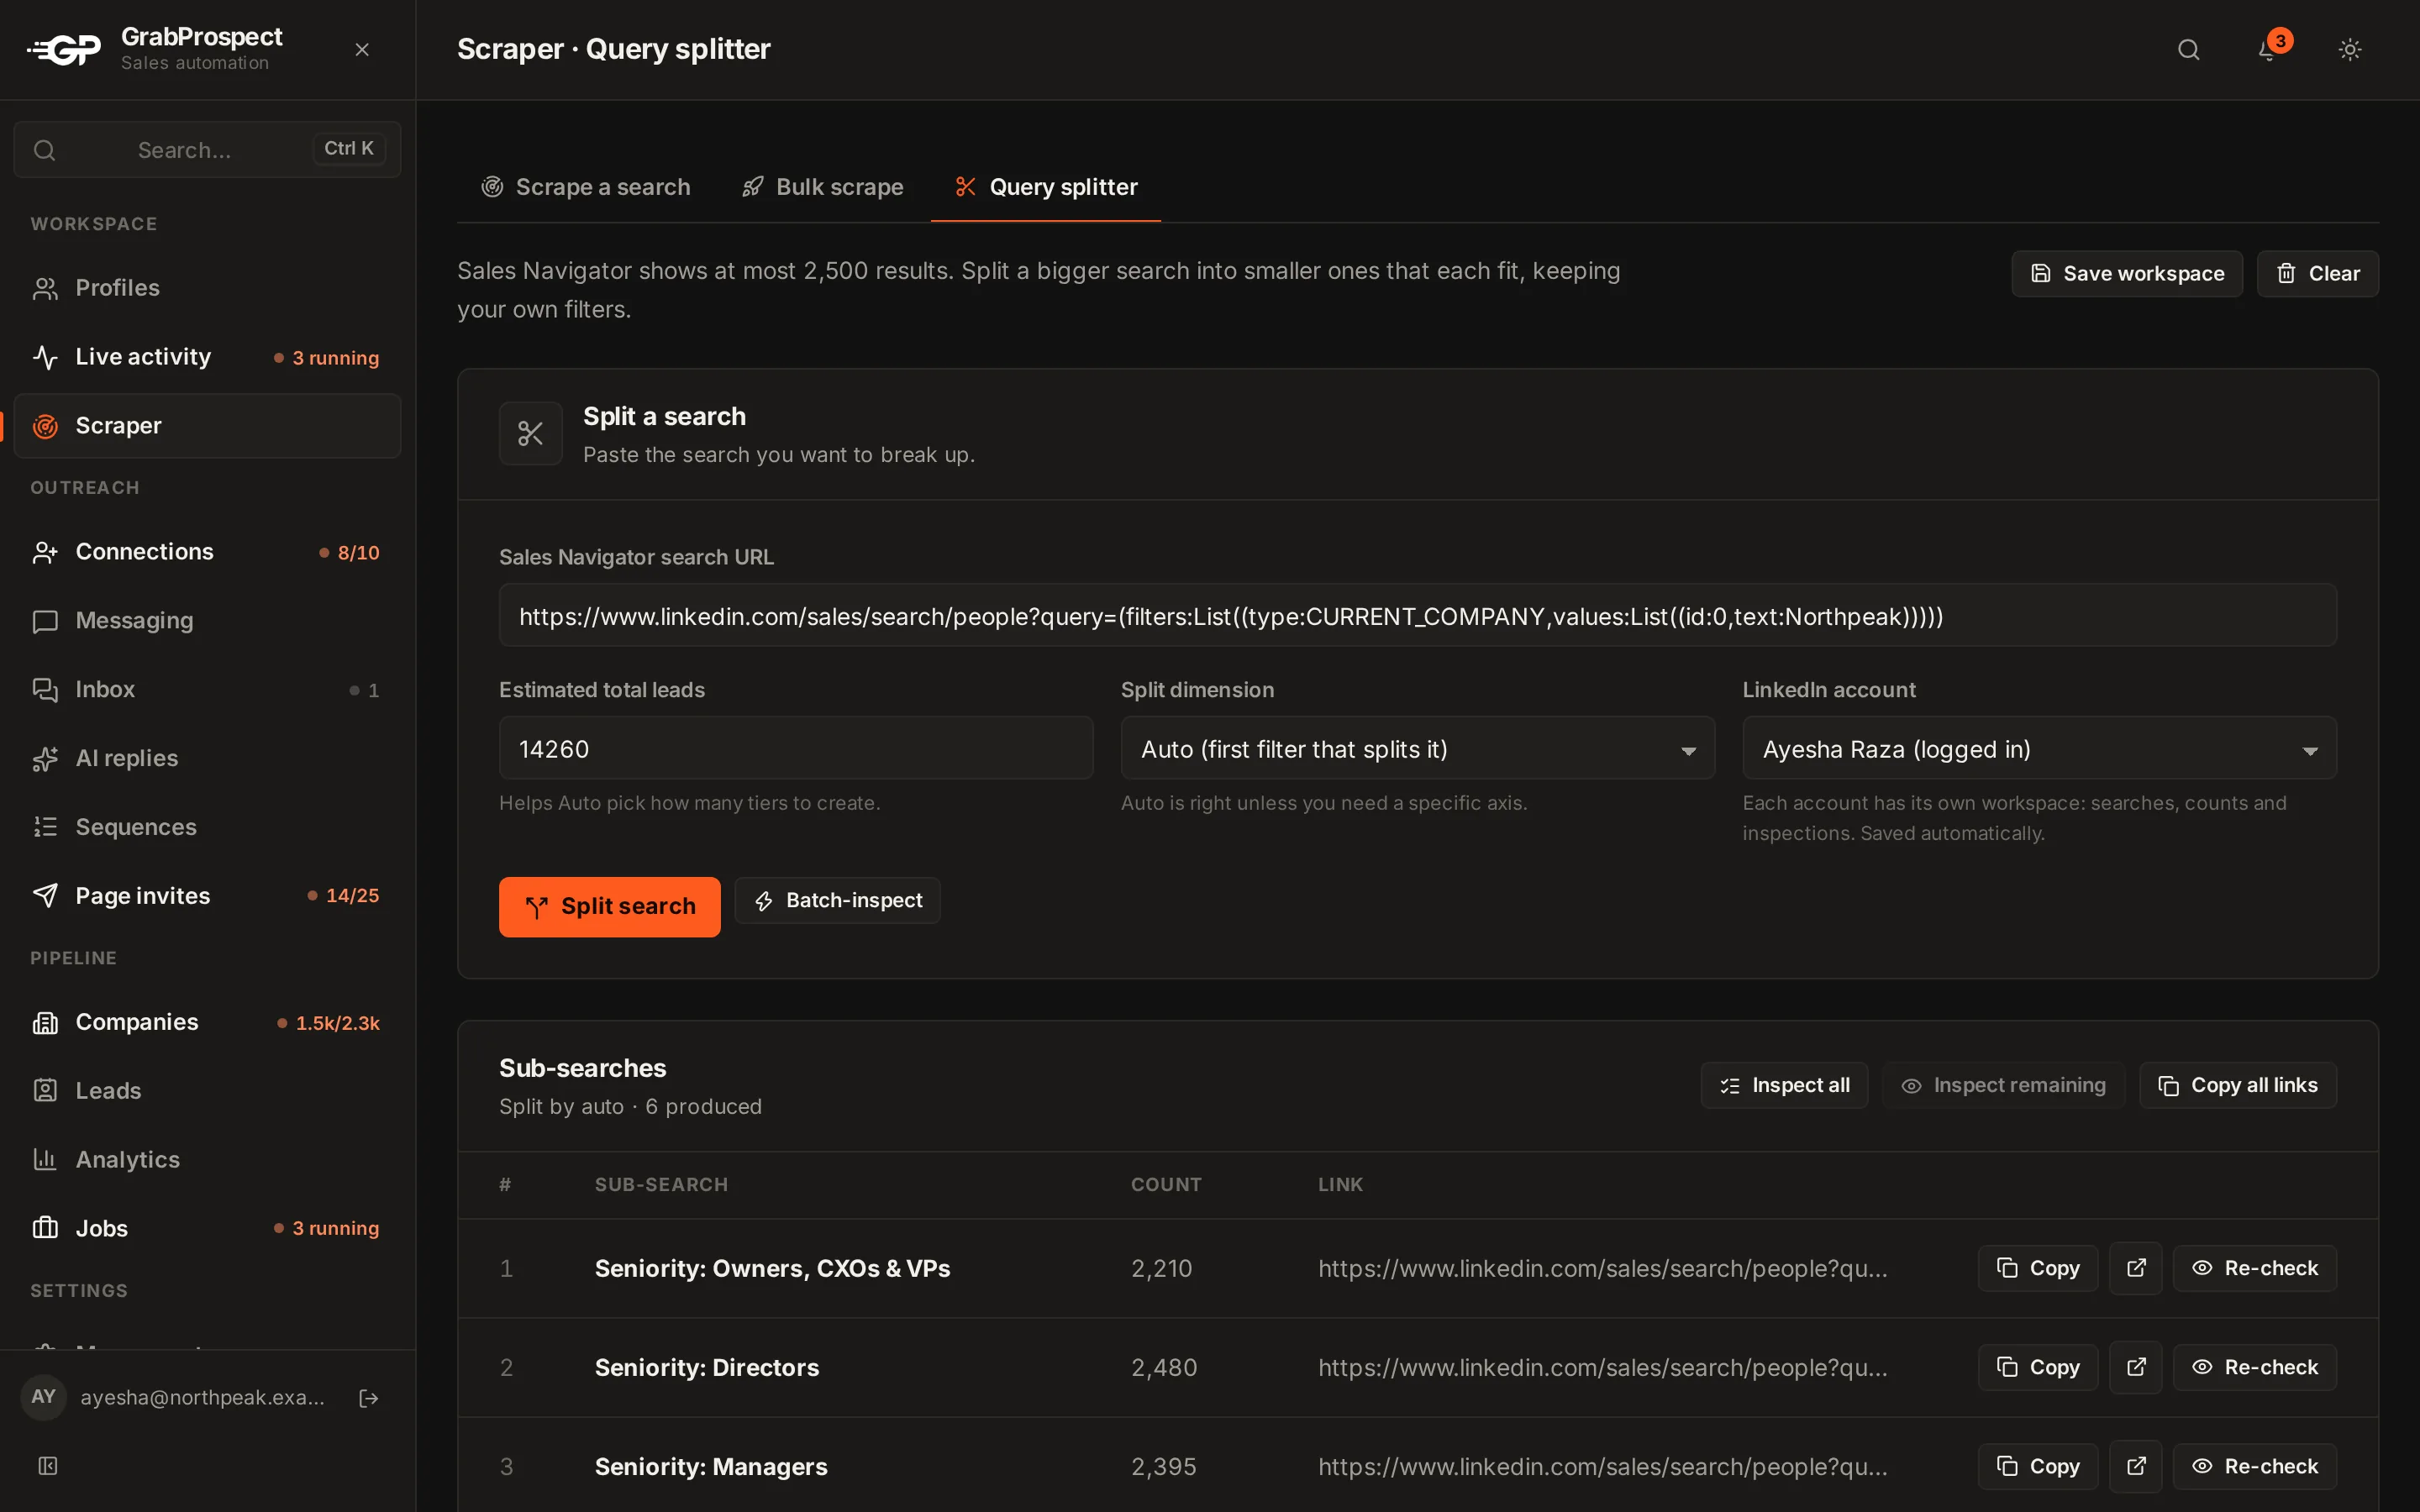Select the Query splitter tab
This screenshot has height=1512, width=2420.
click(1046, 187)
